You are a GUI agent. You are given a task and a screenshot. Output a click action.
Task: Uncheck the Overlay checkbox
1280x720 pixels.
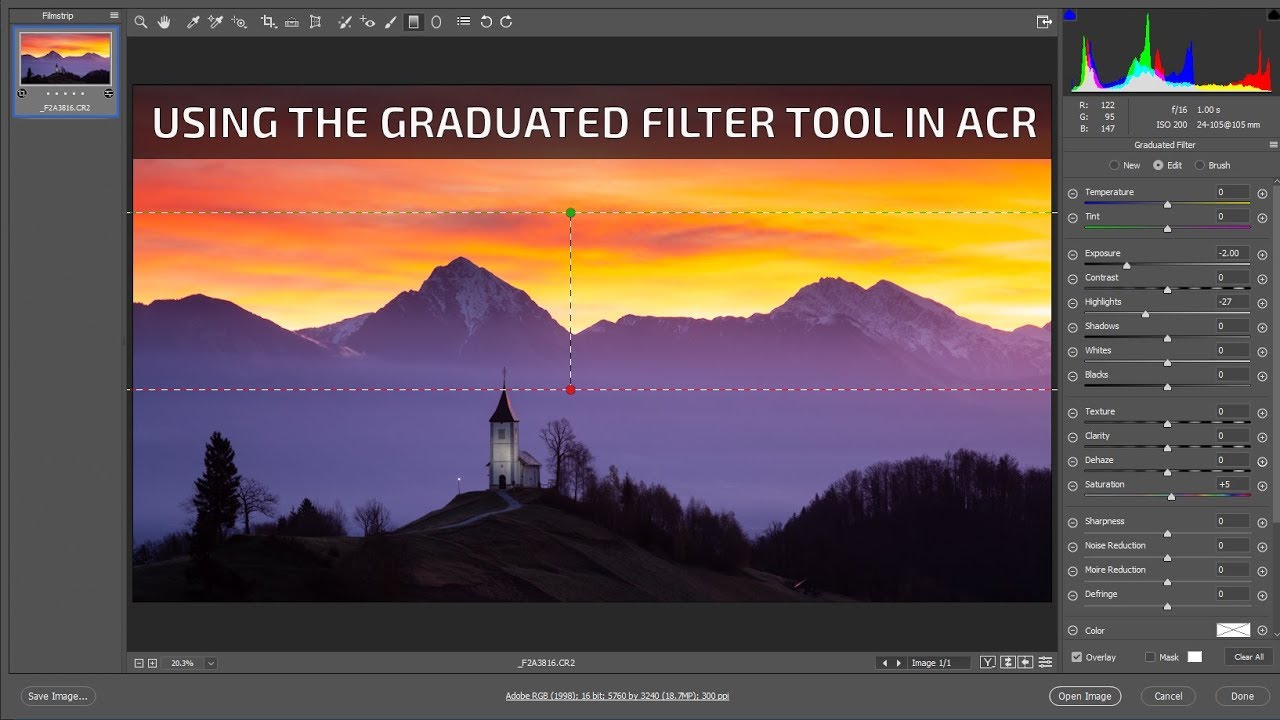(1076, 657)
